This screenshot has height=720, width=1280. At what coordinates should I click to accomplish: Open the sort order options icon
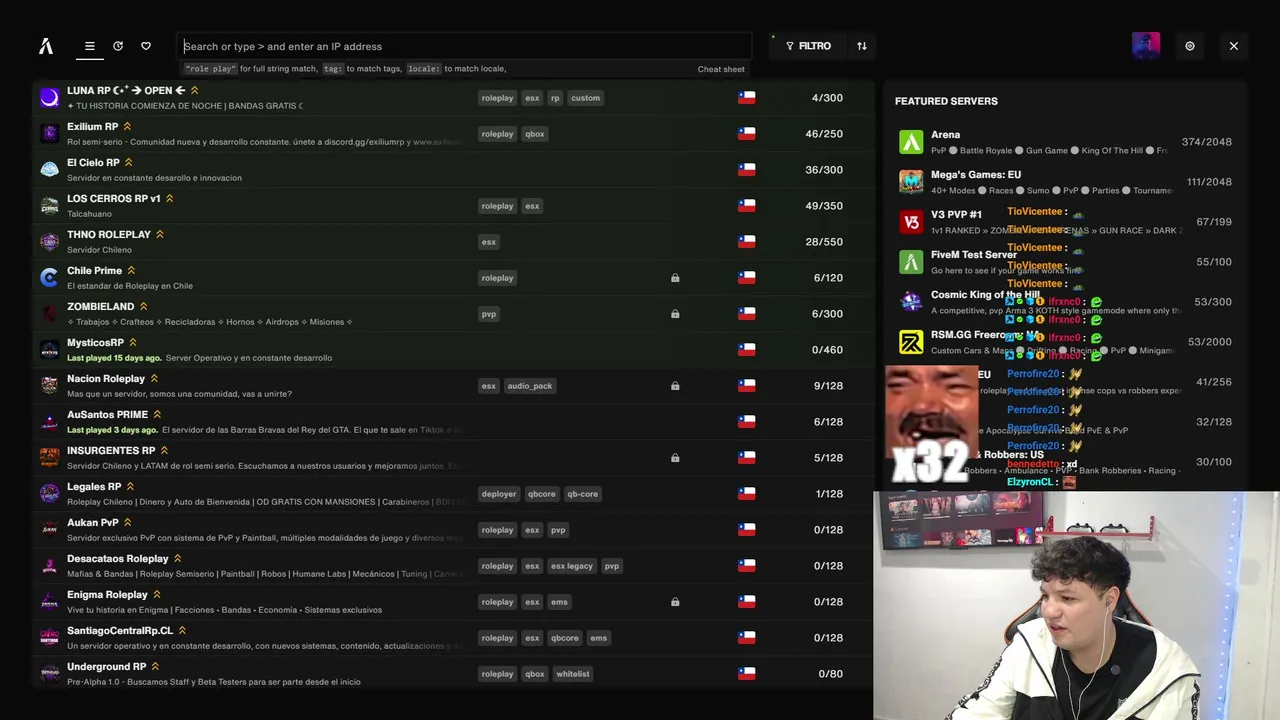[x=862, y=46]
